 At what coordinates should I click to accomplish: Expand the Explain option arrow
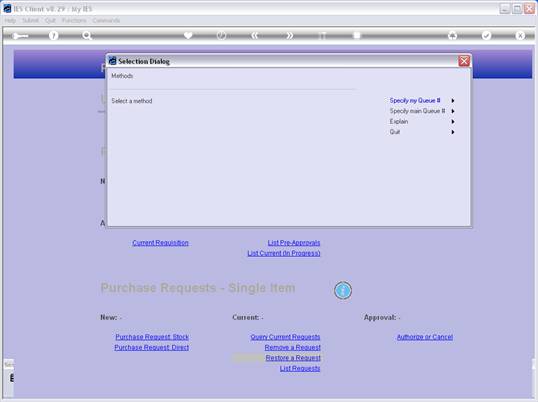453,122
